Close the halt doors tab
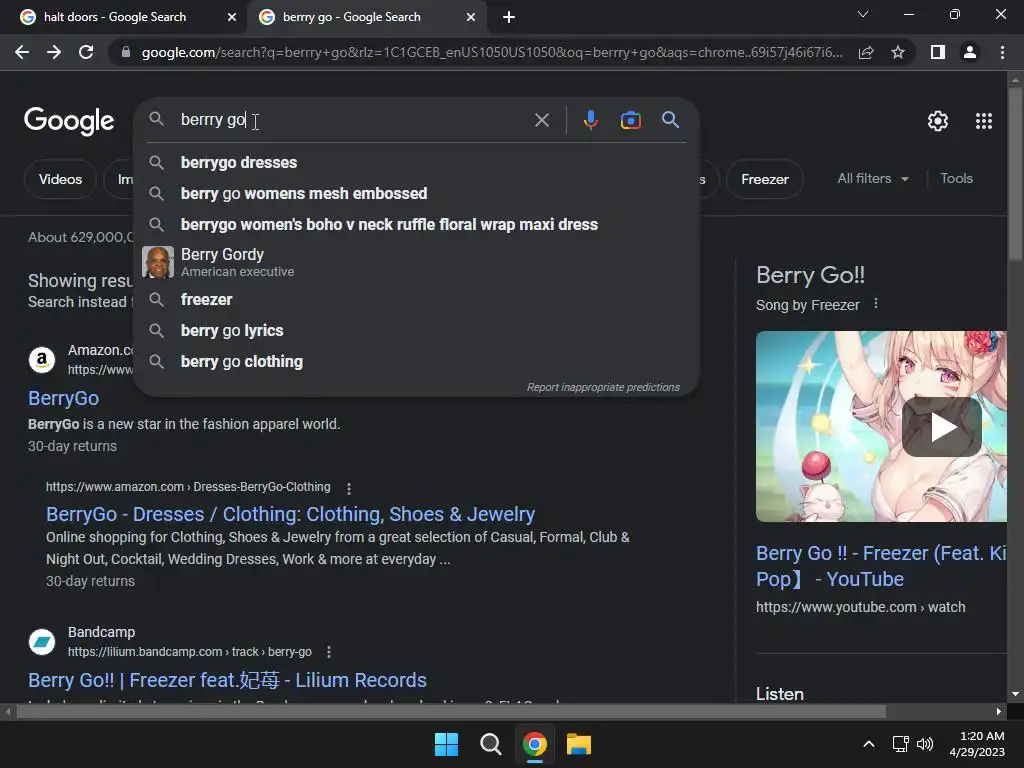 point(232,17)
